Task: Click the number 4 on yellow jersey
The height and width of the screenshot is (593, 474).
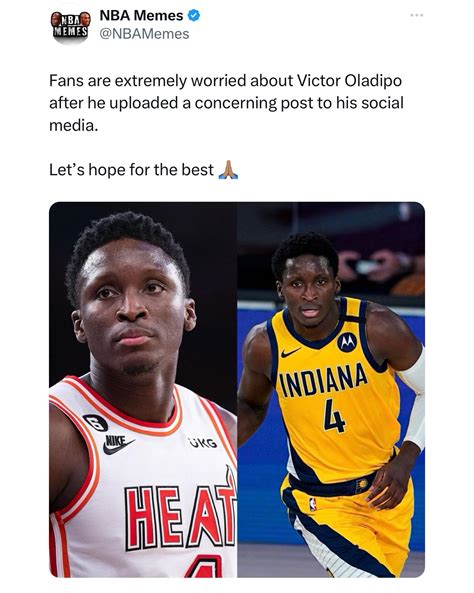Action: 335,418
